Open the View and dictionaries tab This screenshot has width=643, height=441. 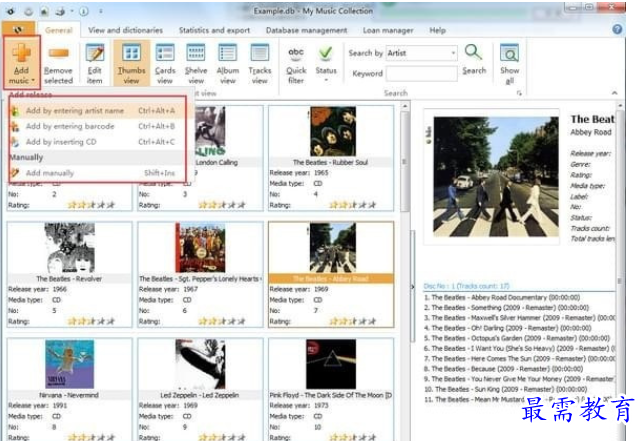[125, 30]
